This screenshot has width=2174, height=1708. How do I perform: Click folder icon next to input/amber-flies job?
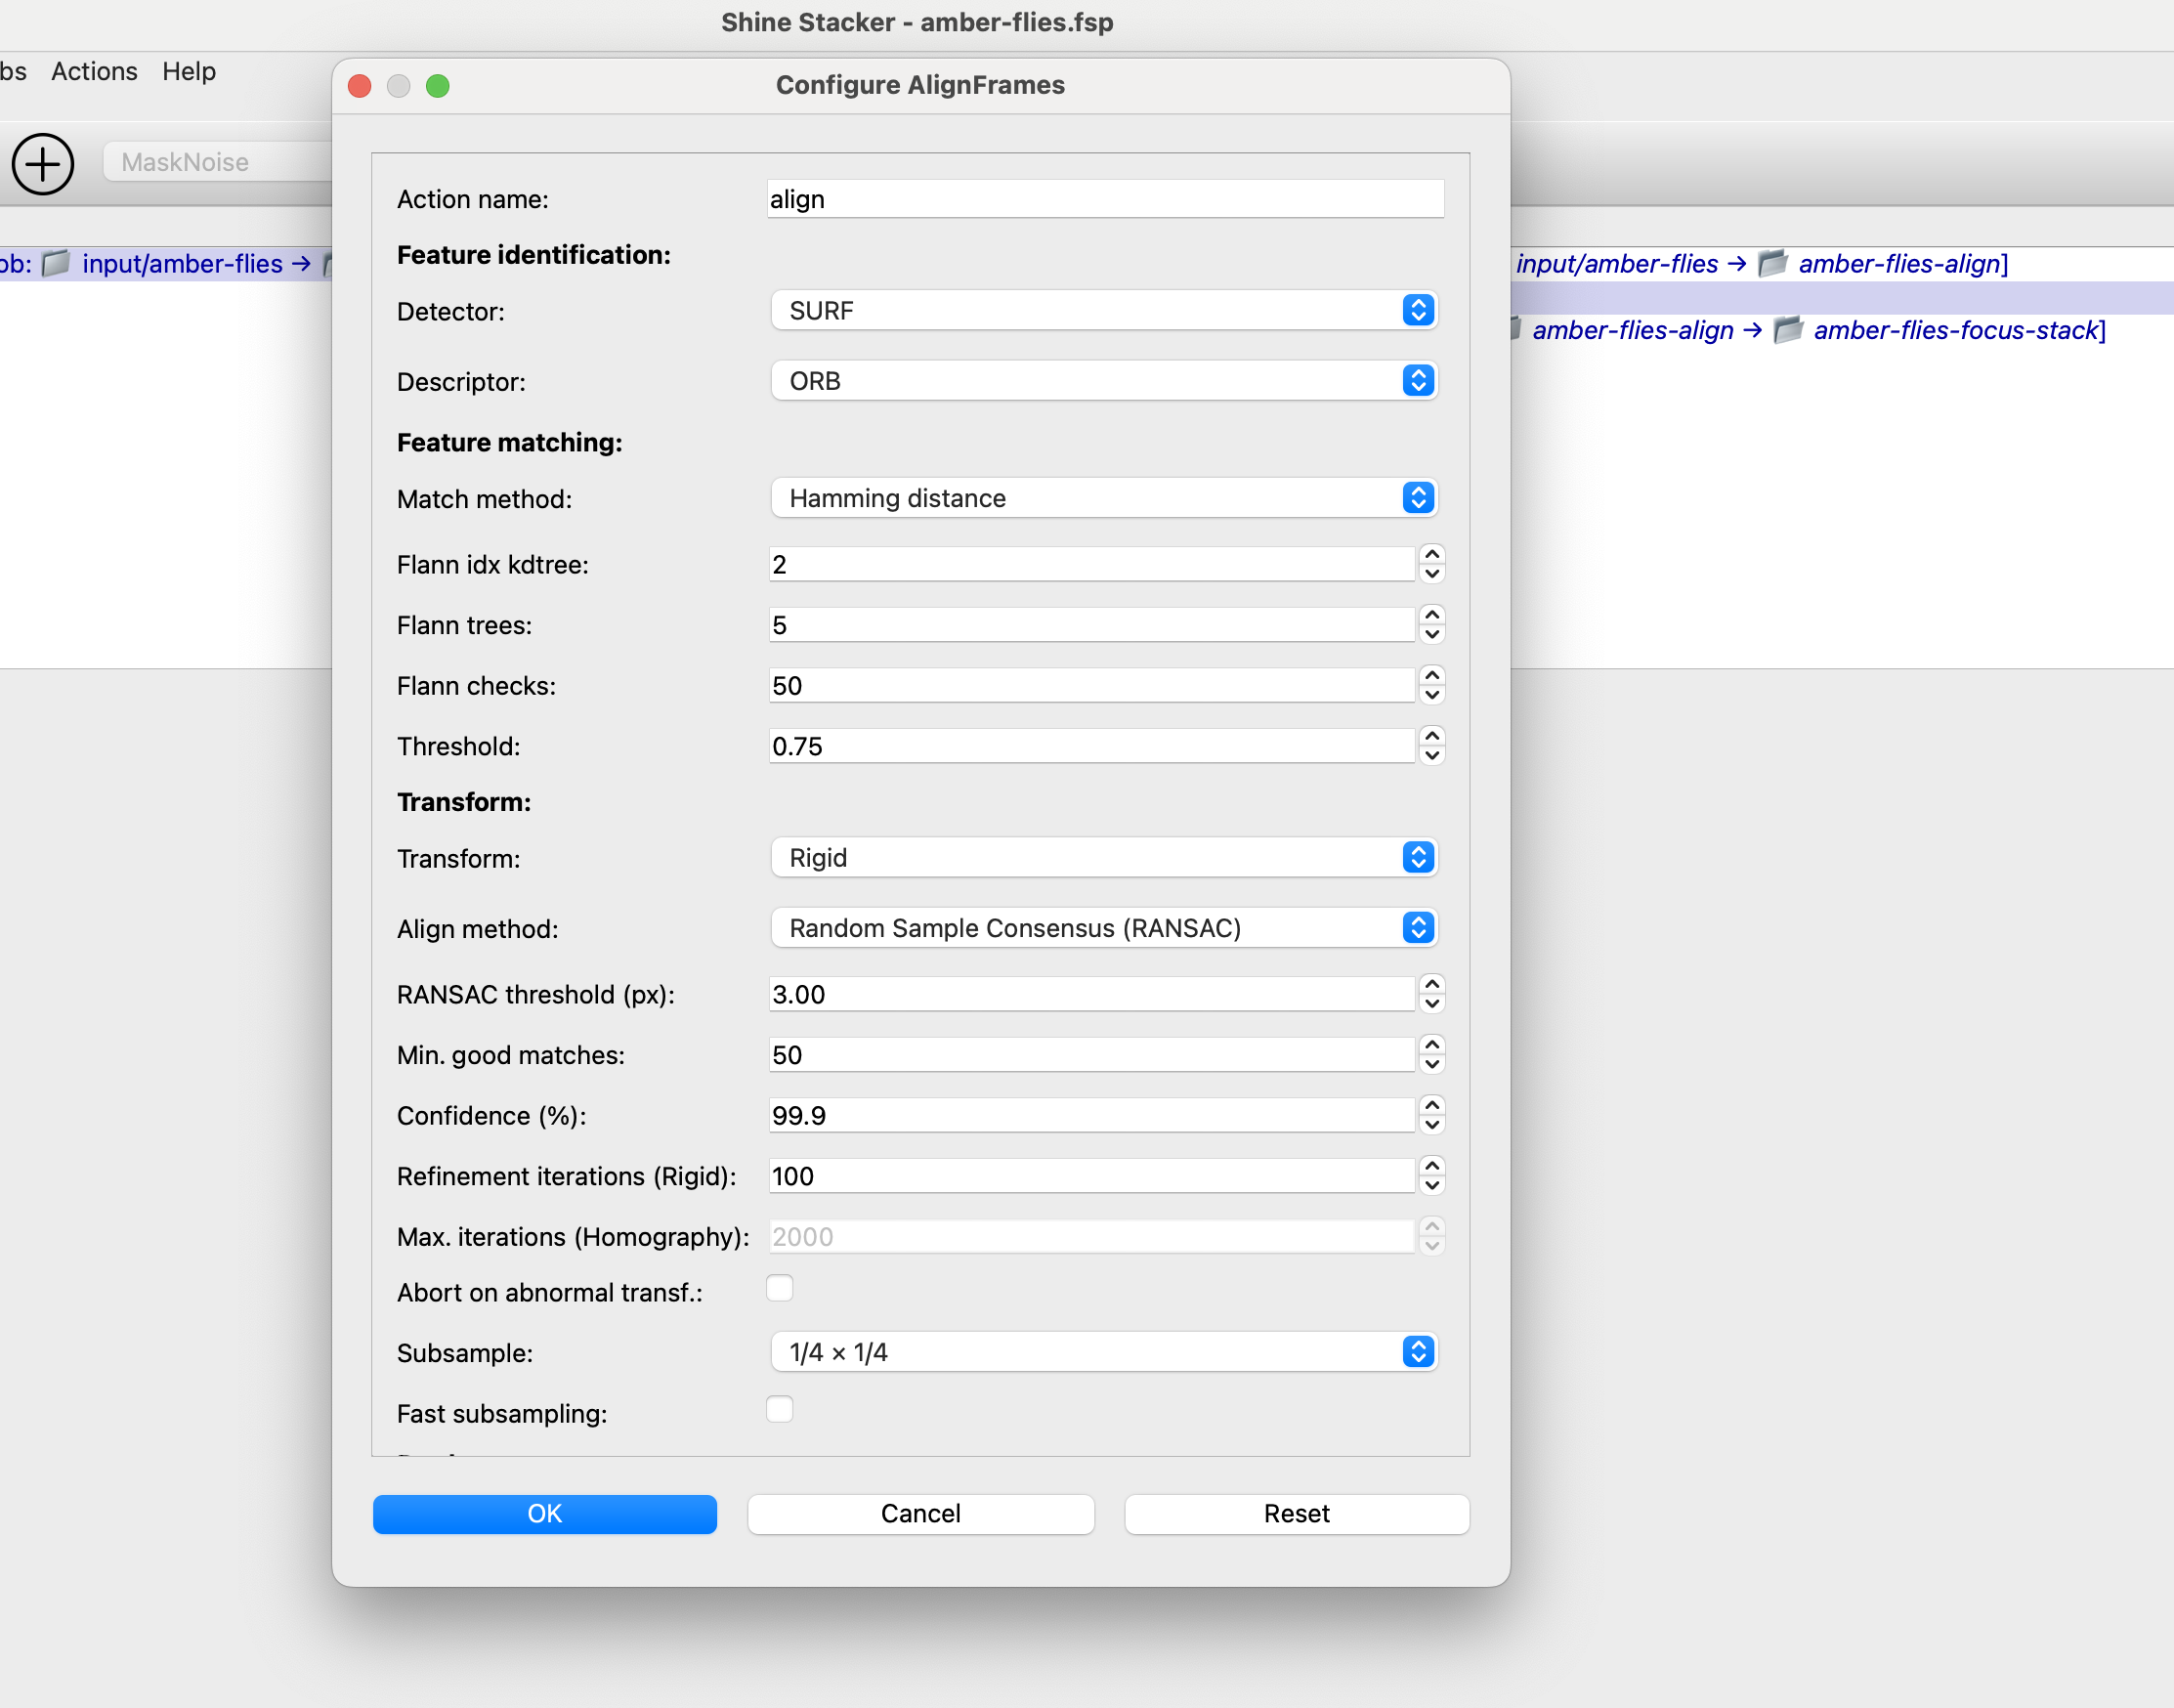click(56, 264)
